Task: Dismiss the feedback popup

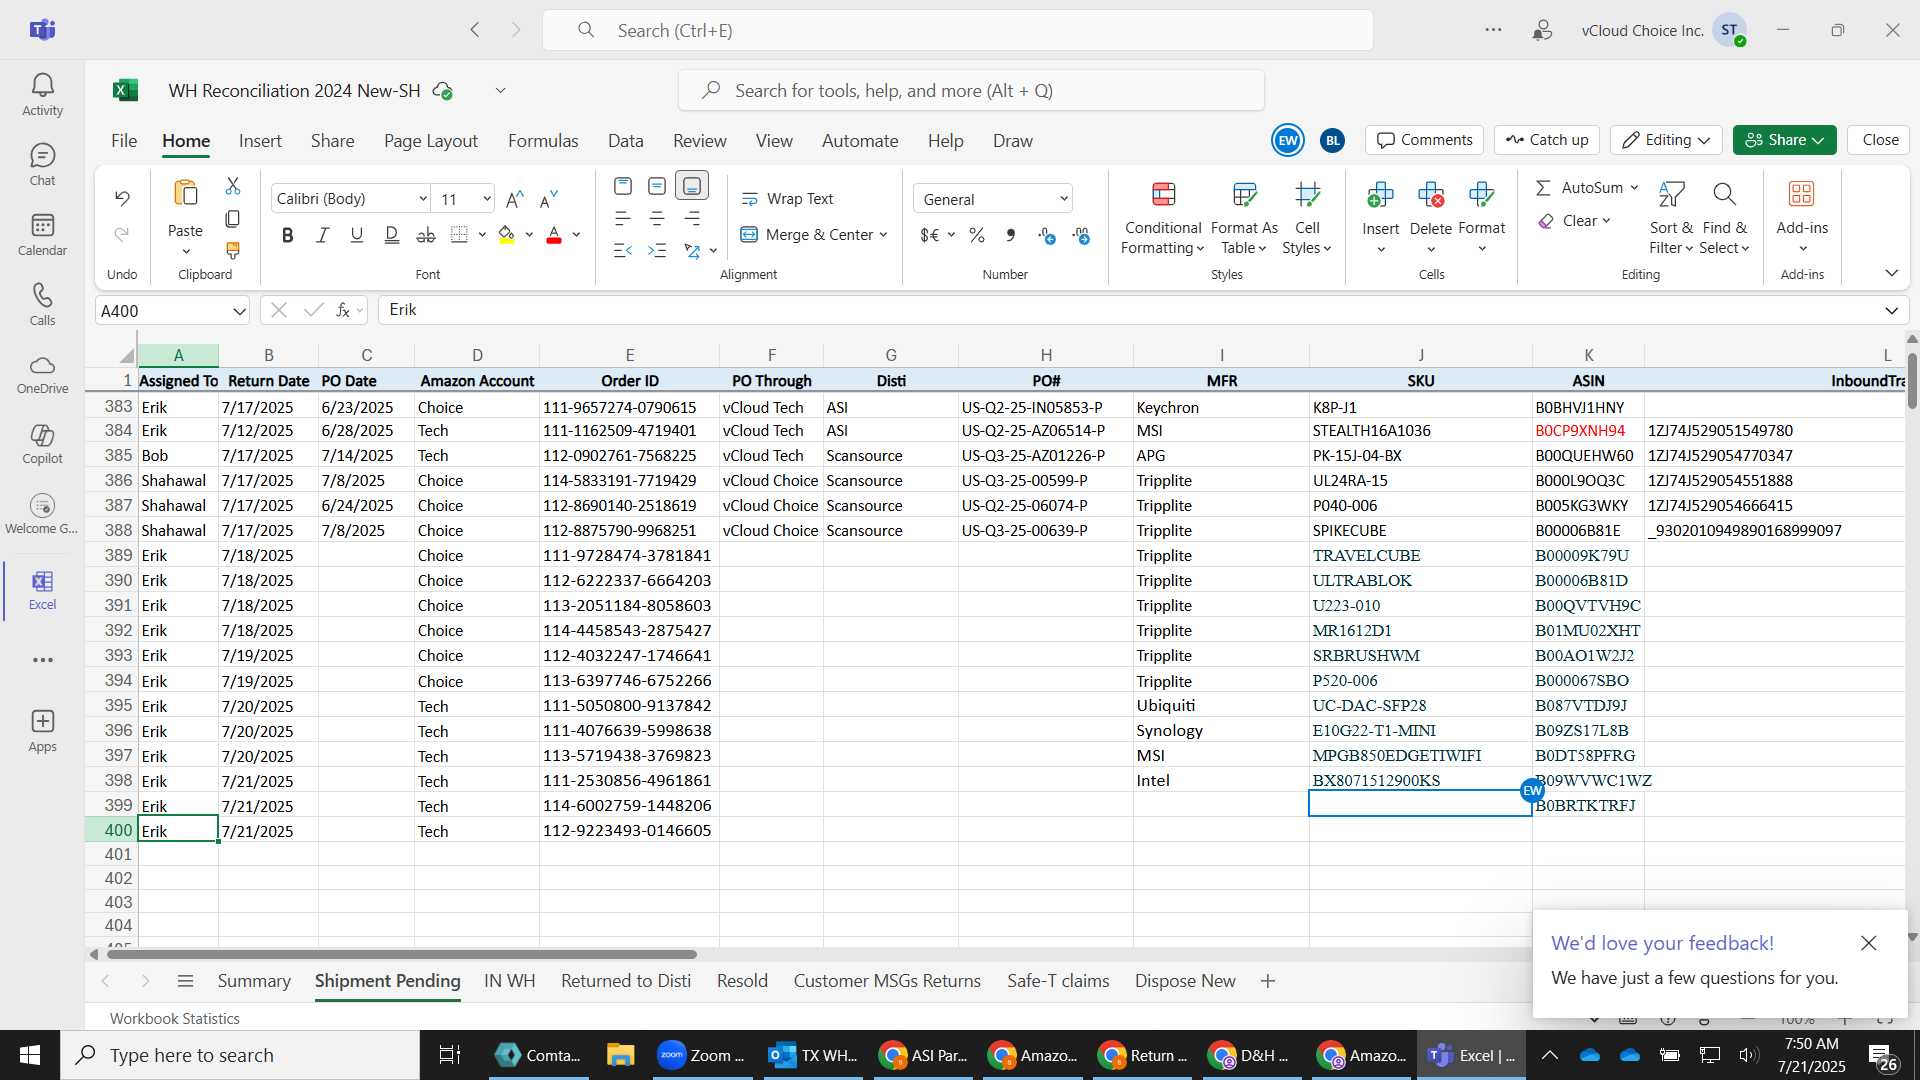Action: point(1868,943)
